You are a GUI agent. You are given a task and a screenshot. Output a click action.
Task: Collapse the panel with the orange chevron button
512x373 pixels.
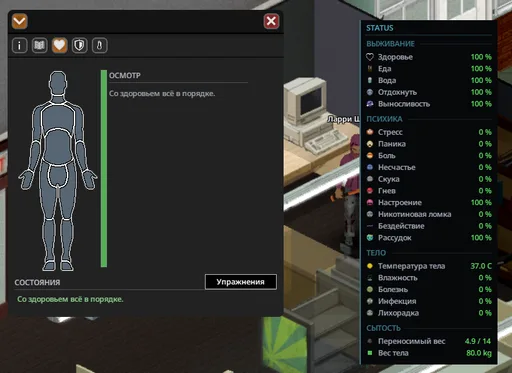tap(19, 21)
